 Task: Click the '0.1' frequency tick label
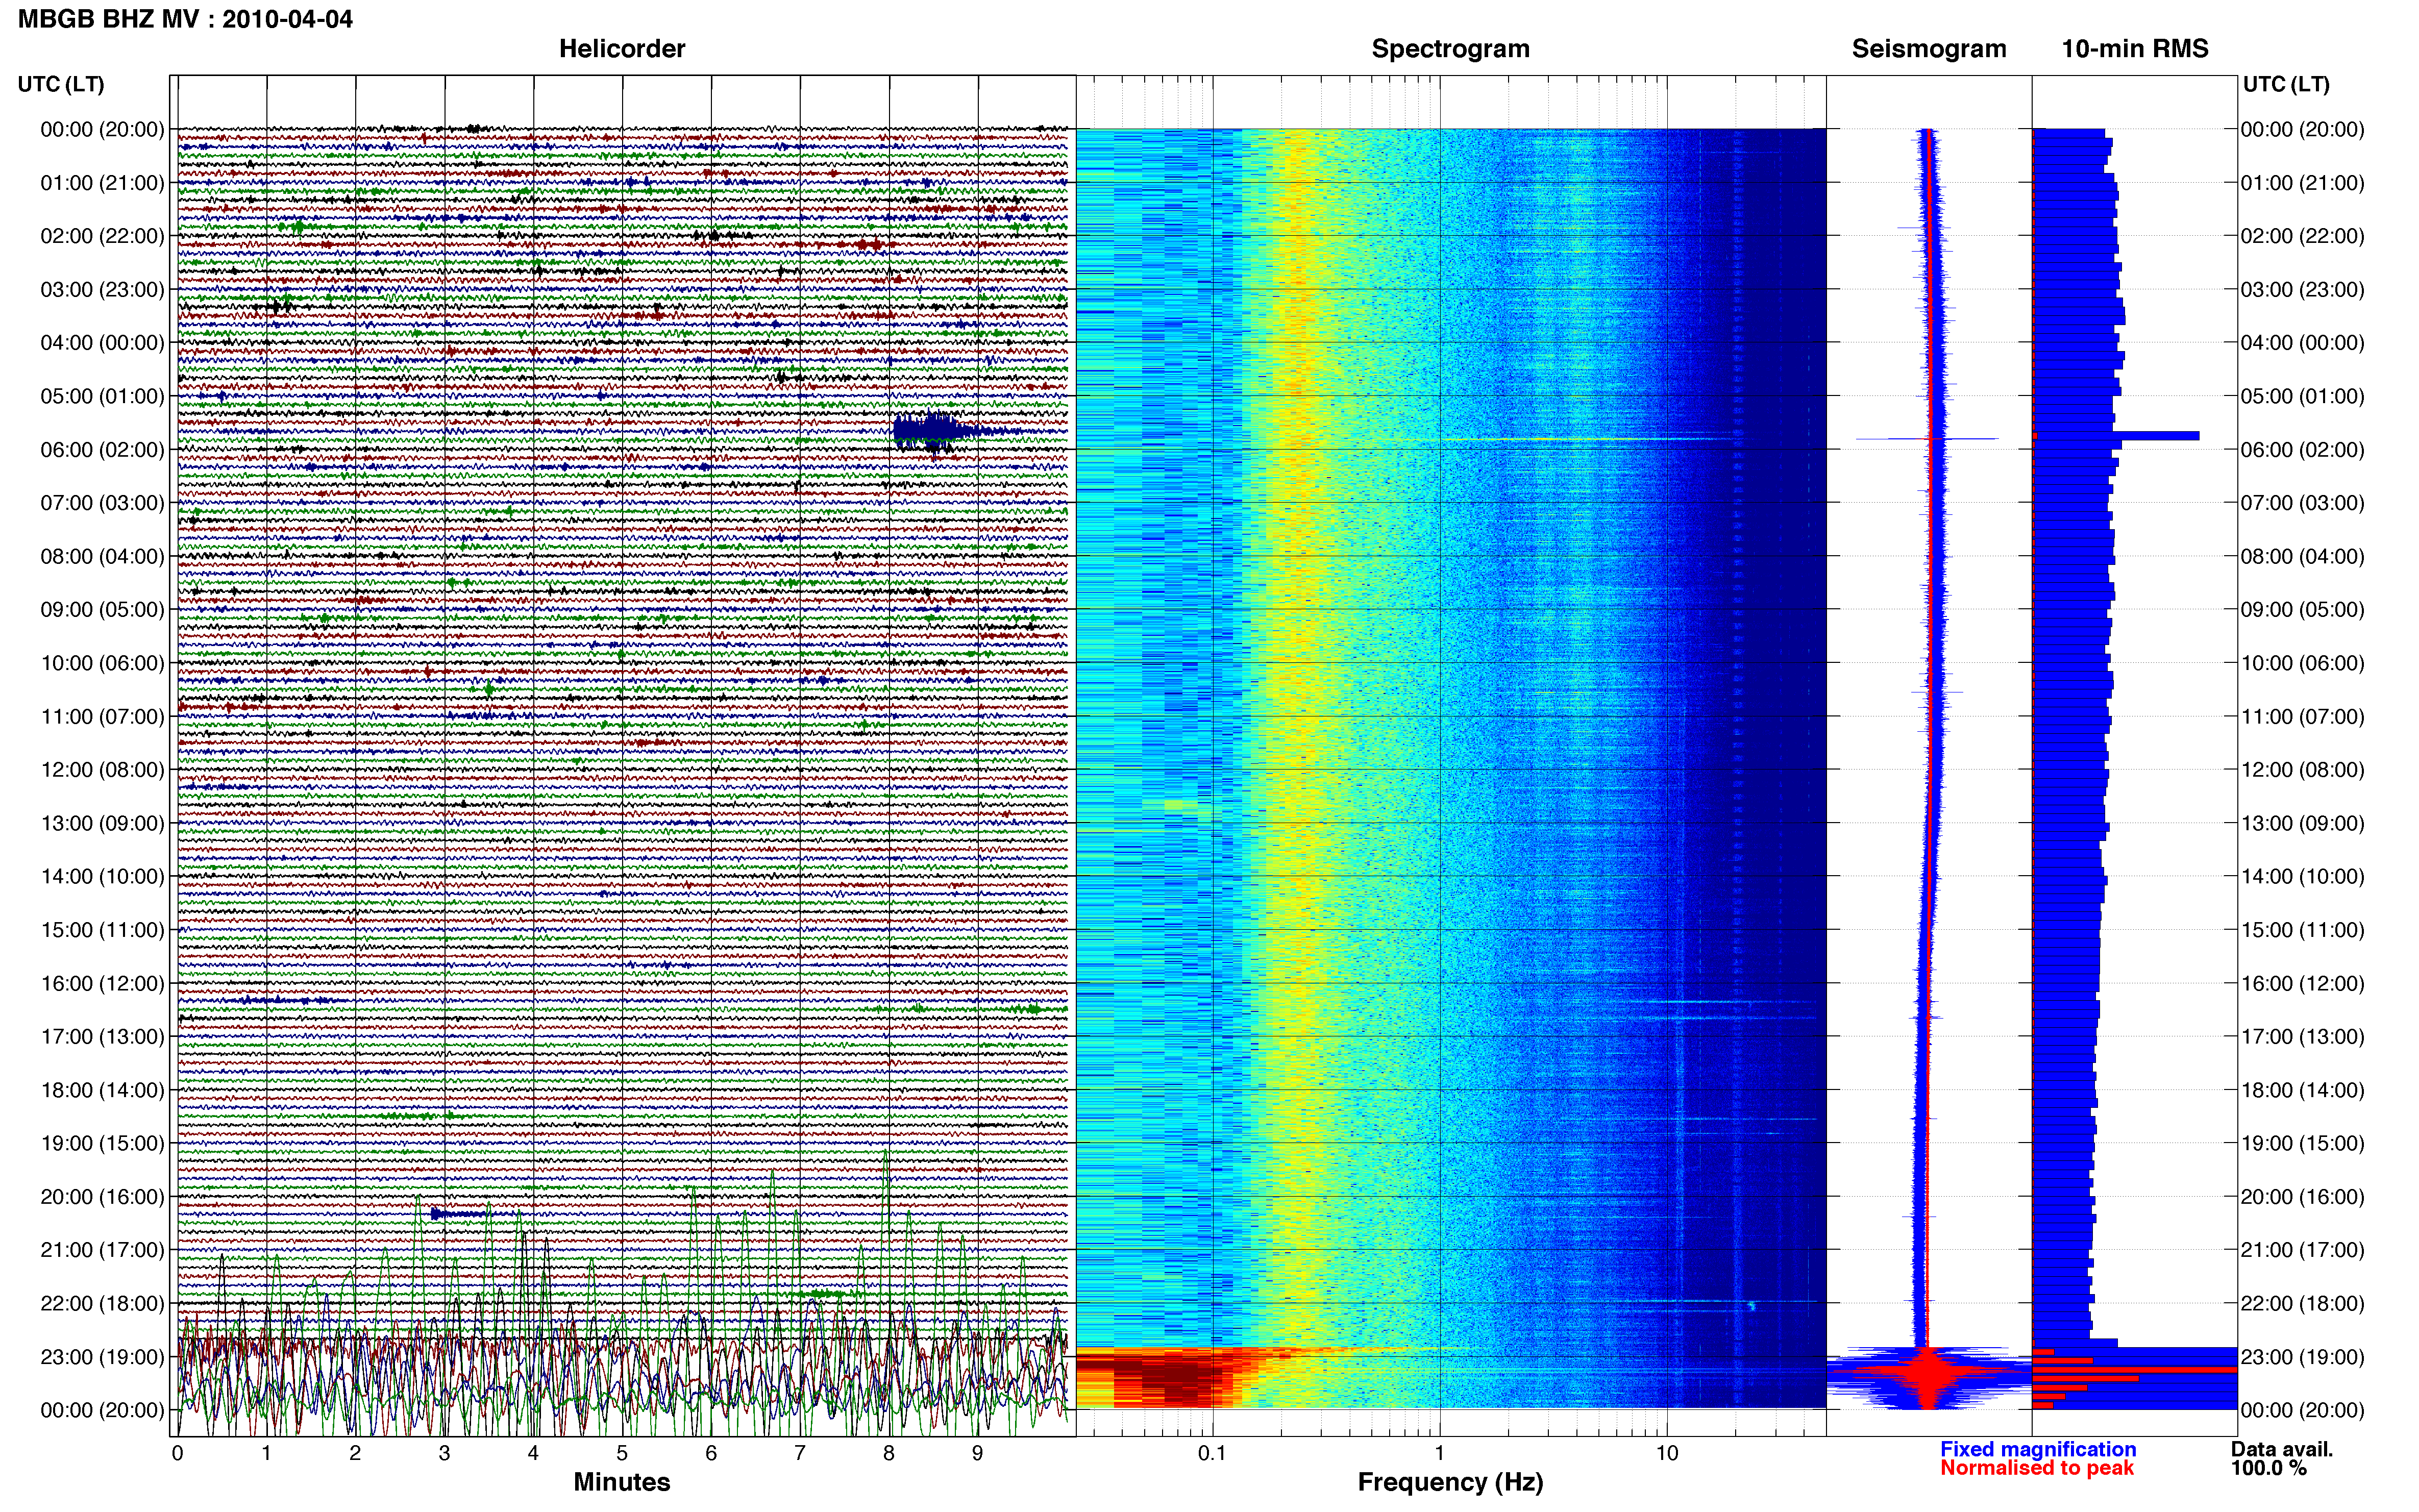(1212, 1453)
